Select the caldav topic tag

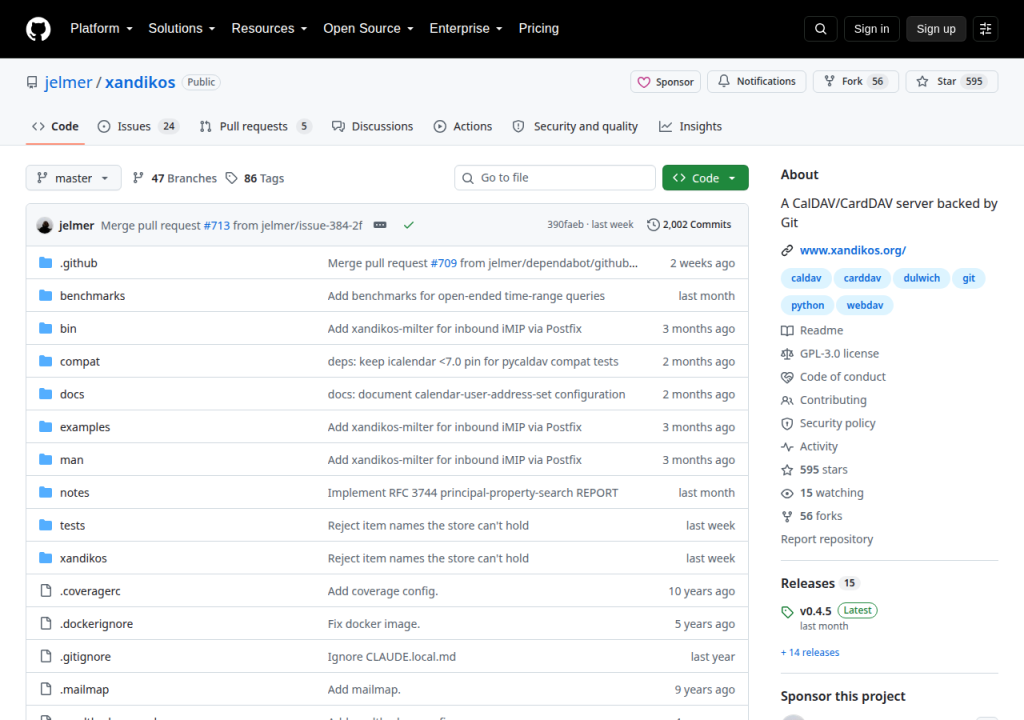806,278
